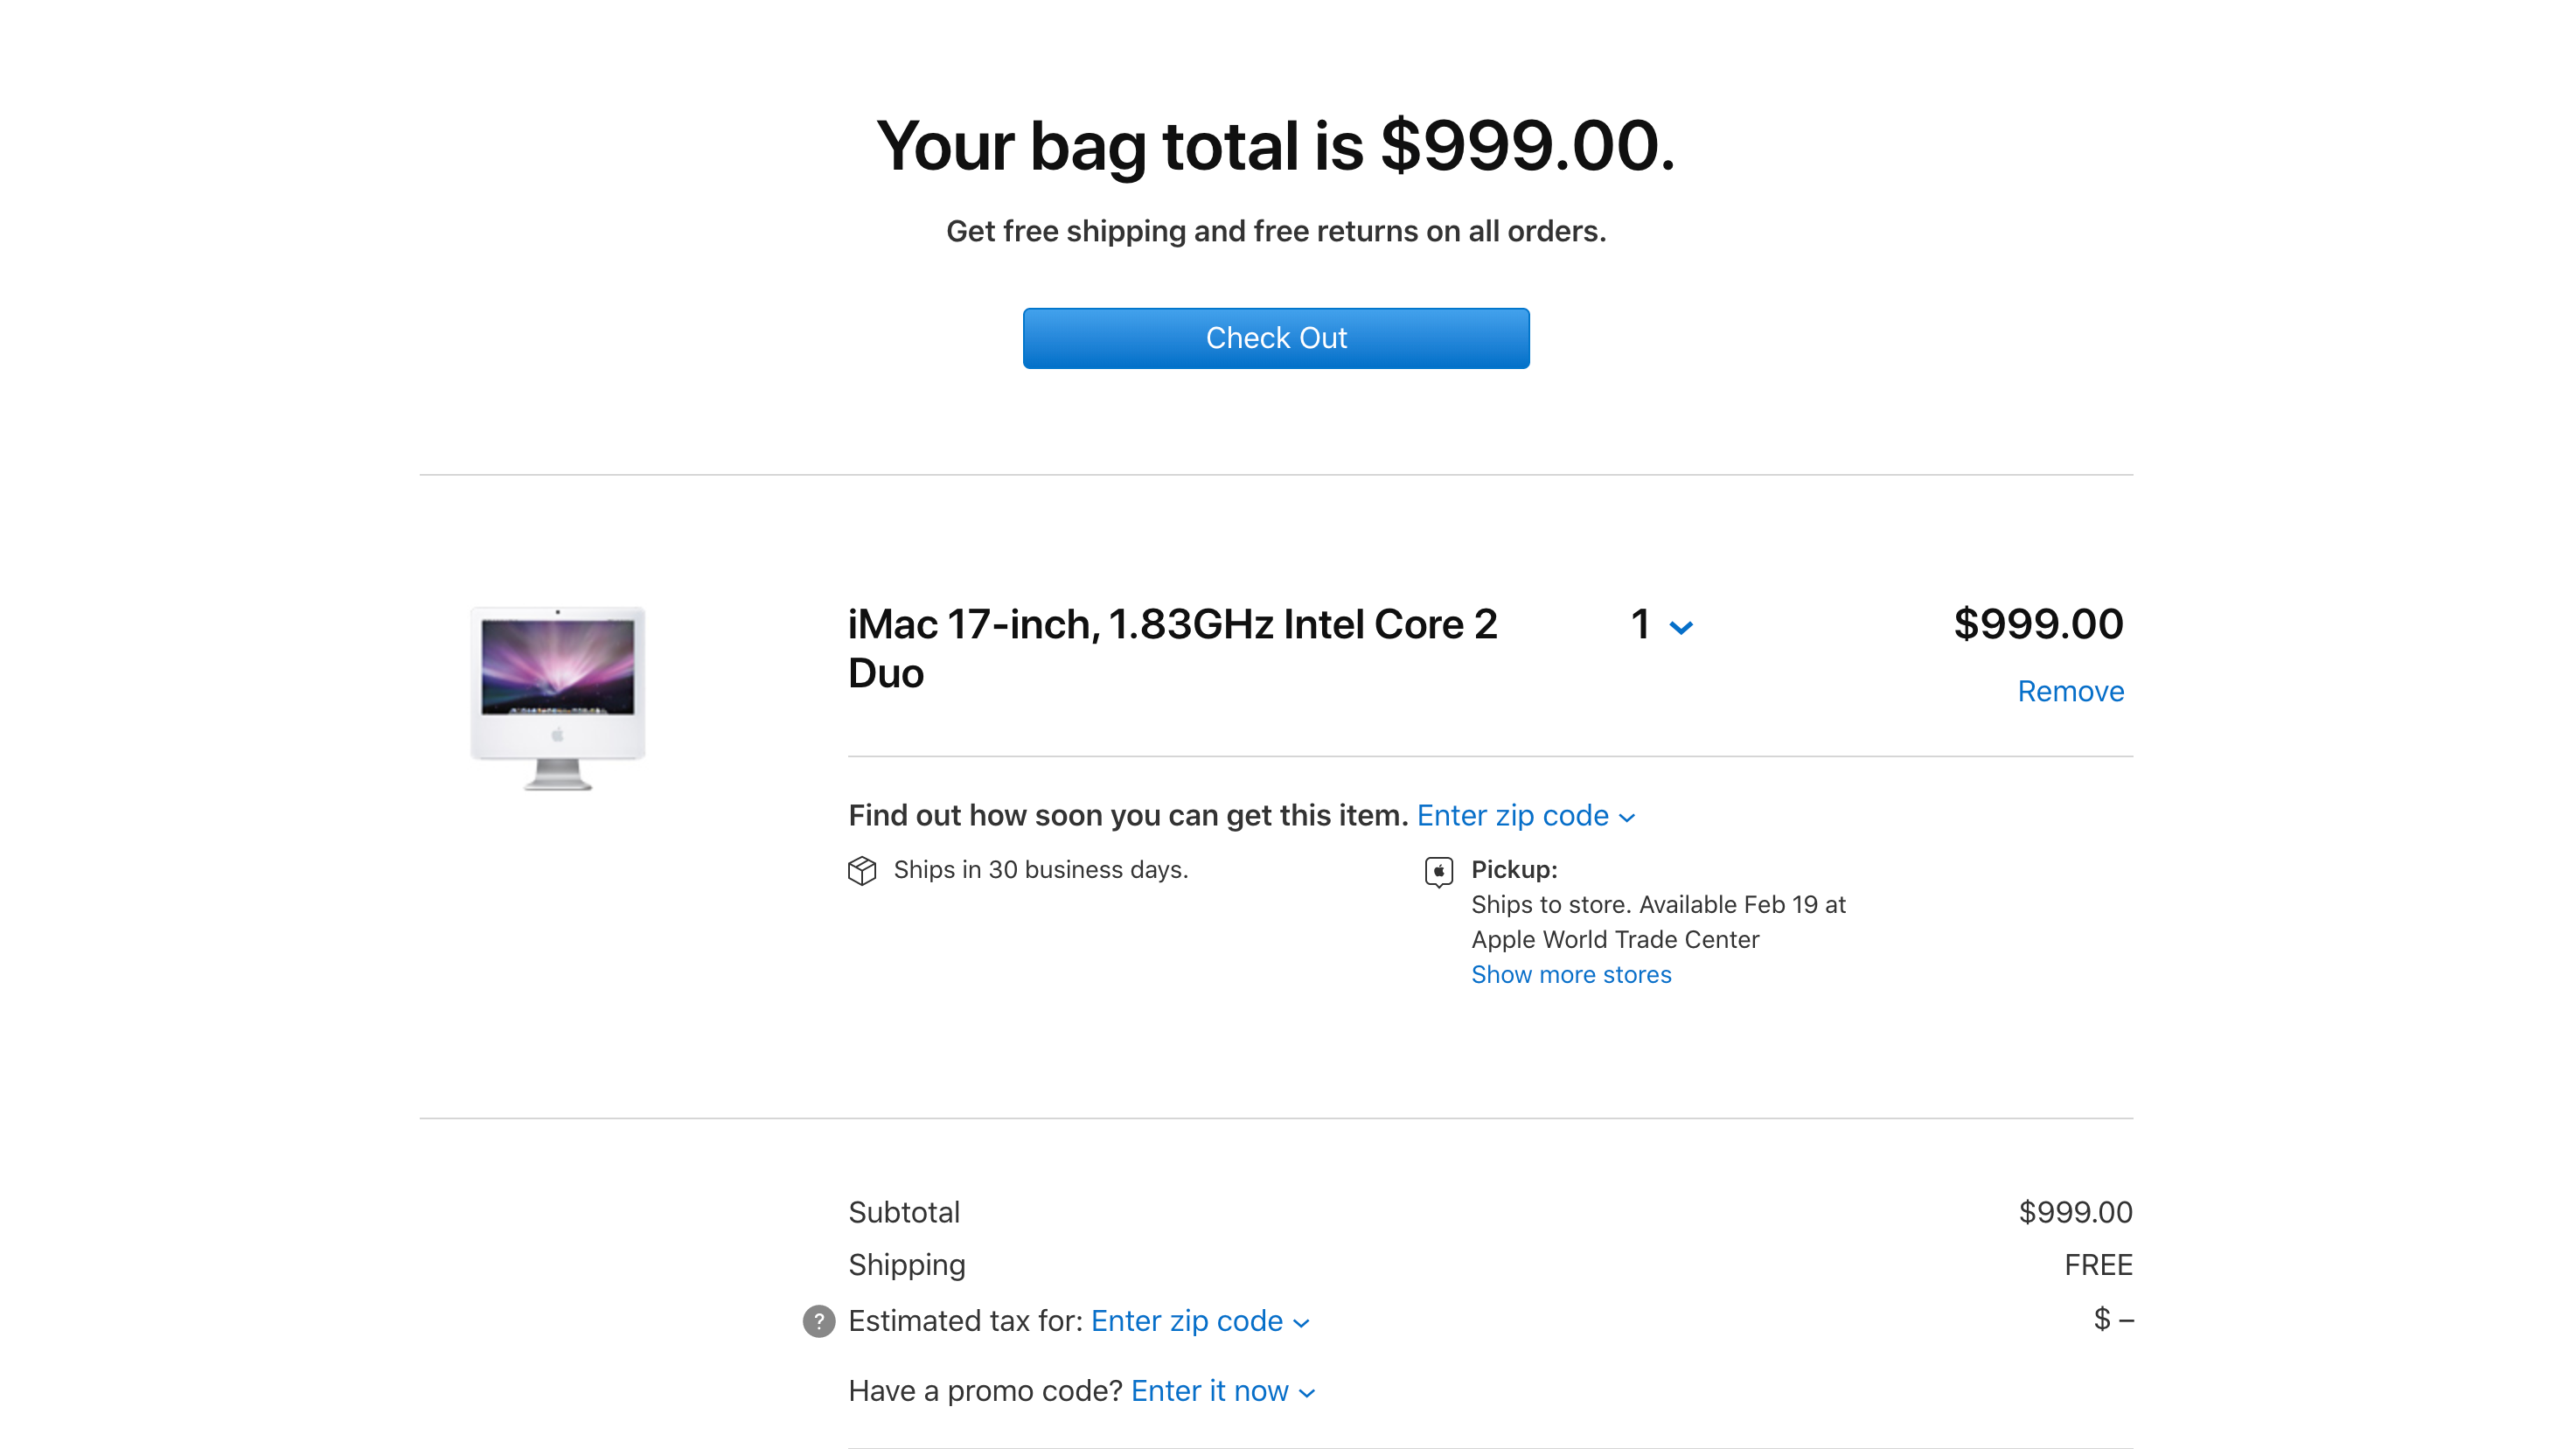Click the free shipping and returns message

coord(1275,231)
